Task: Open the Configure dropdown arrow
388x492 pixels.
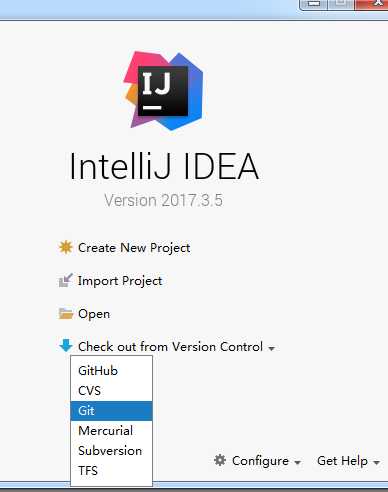Action: [298, 462]
